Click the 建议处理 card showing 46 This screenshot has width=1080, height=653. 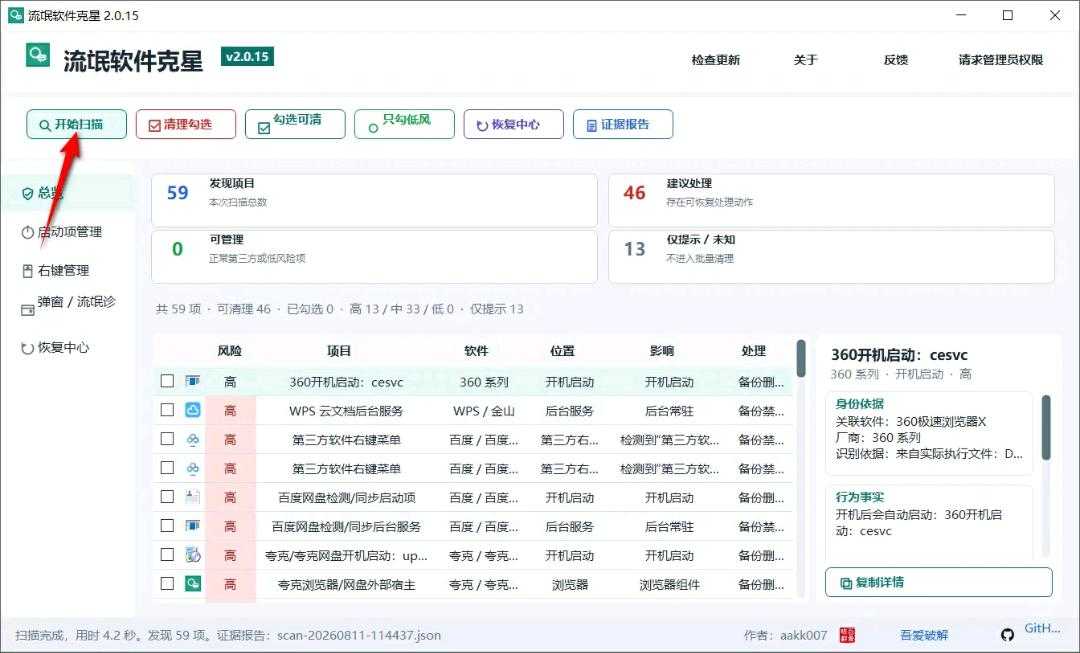[x=831, y=200]
